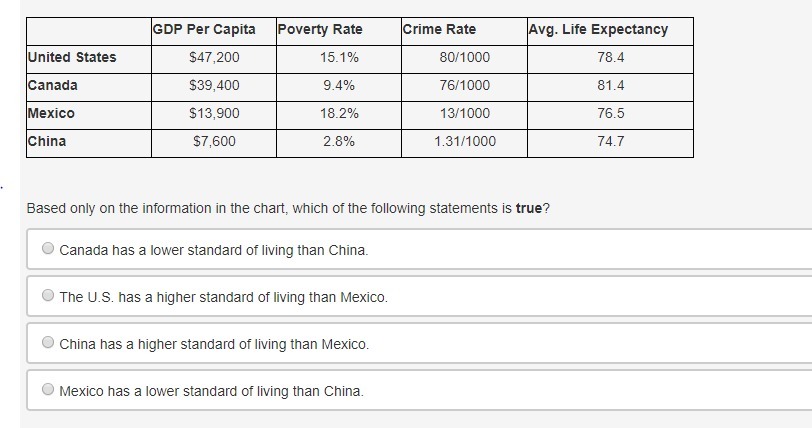812x428 pixels.
Task: Pick 'Mexico has a lower standard' radio option
Action: click(48, 390)
